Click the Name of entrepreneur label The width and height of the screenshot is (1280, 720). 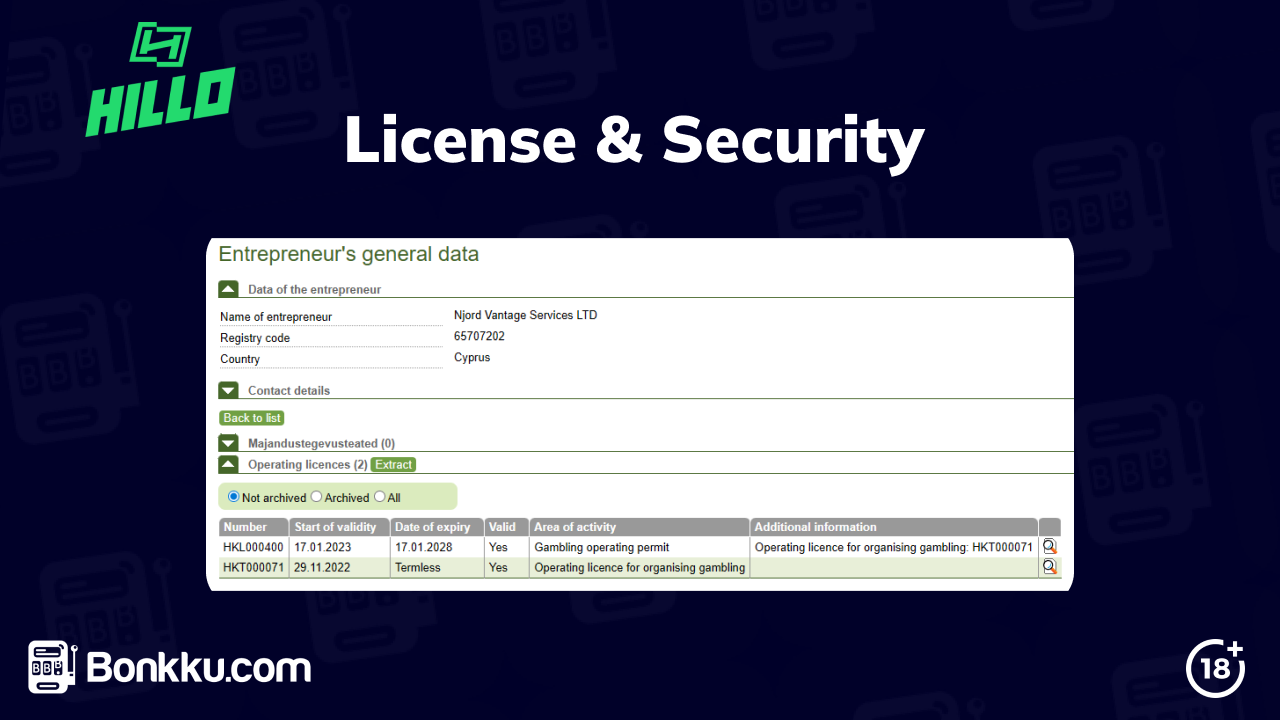[x=276, y=317]
